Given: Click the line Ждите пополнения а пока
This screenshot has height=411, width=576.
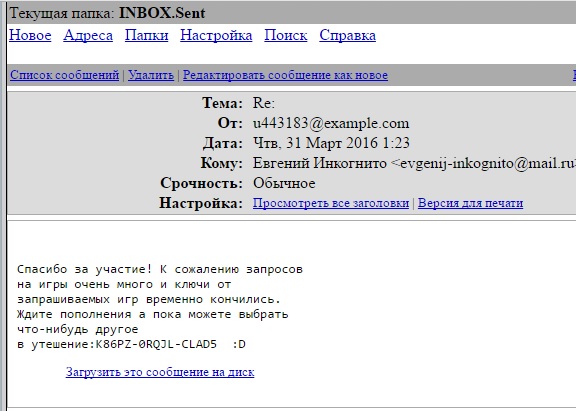Looking at the screenshot, I should click(152, 314).
